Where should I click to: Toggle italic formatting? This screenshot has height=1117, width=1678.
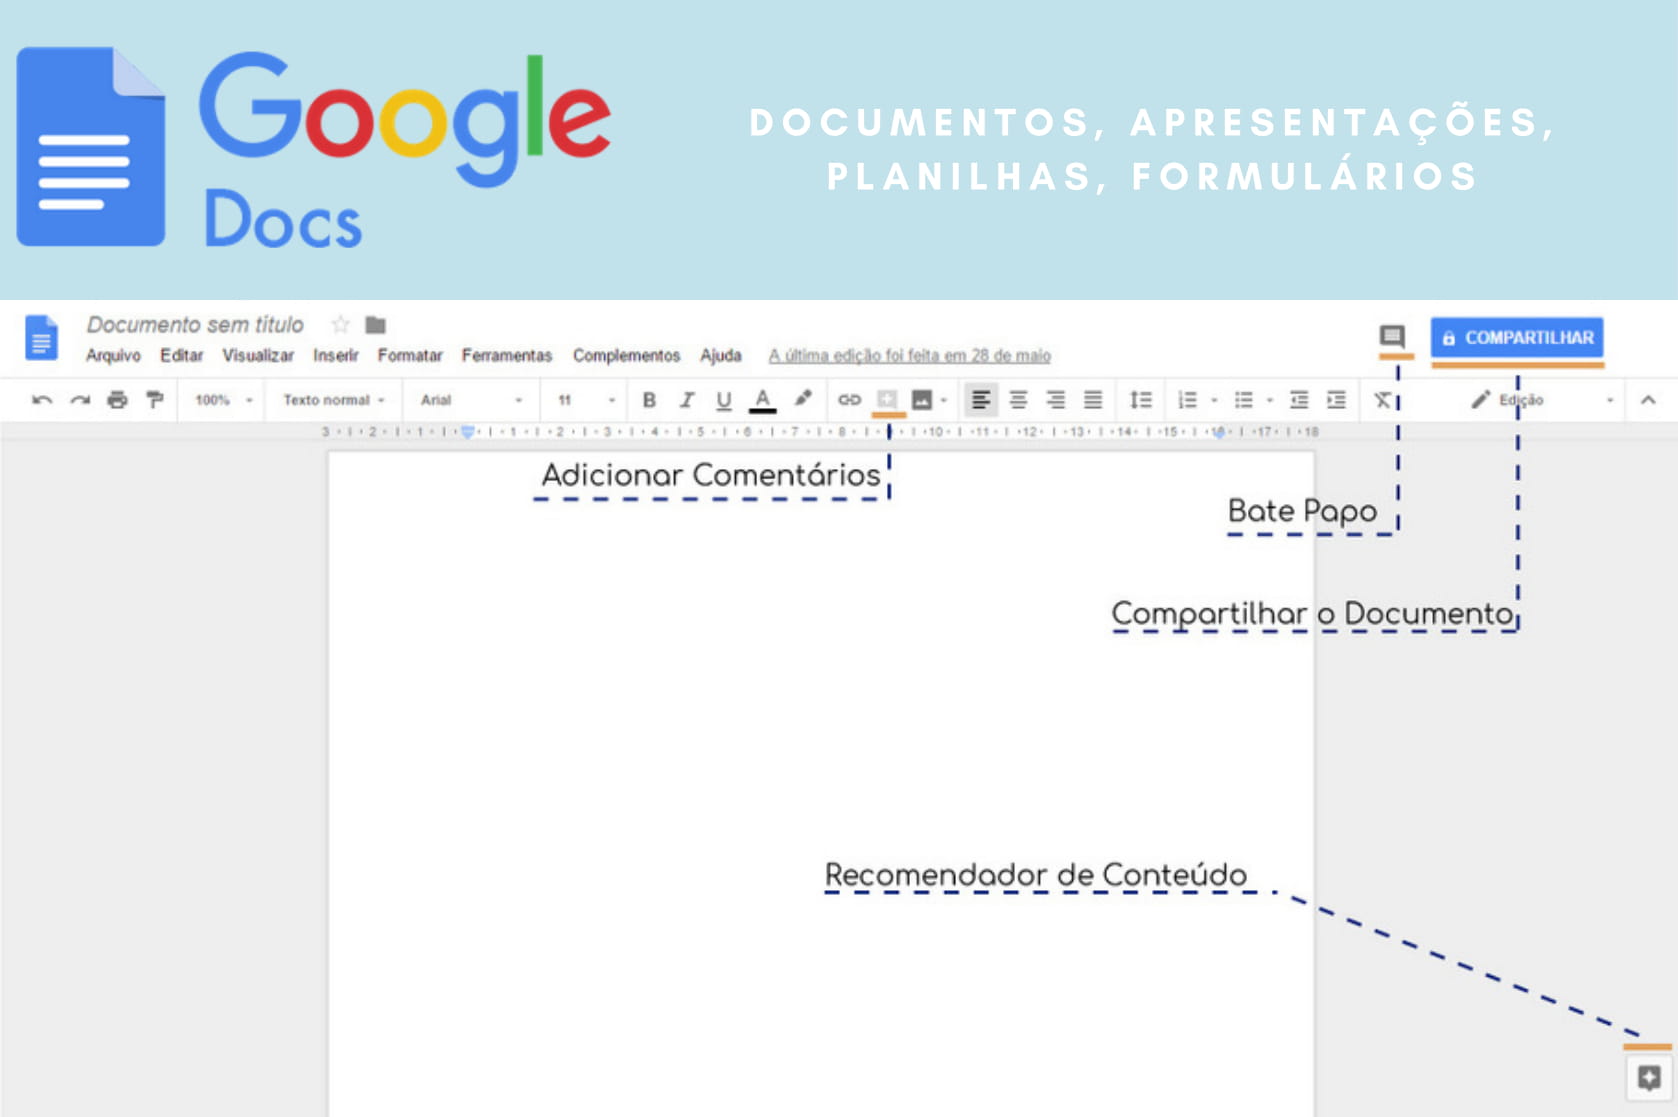686,400
